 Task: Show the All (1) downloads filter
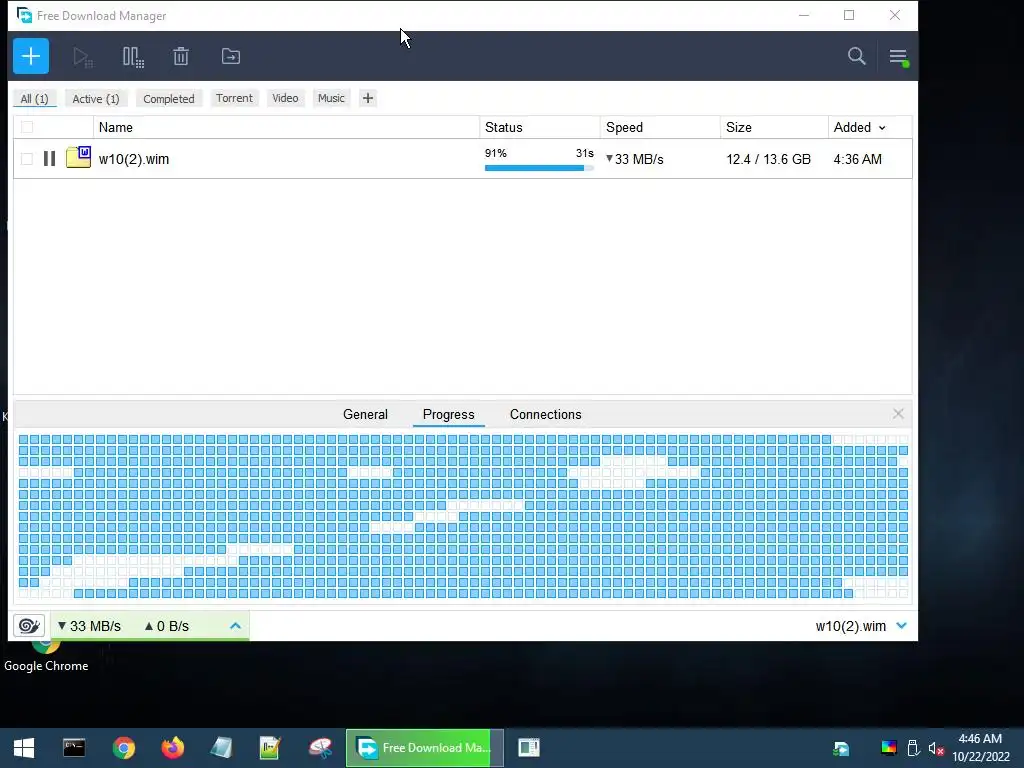[x=35, y=99]
